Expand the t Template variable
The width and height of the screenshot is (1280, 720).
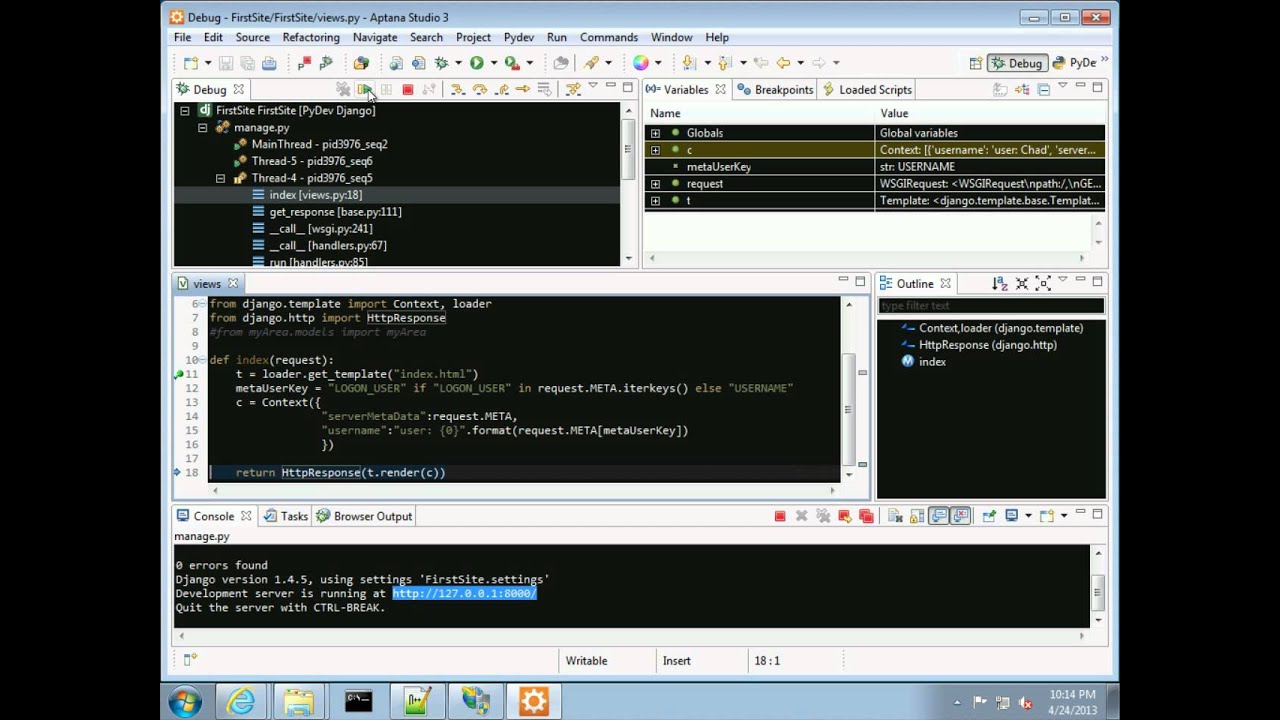pyautogui.click(x=655, y=201)
